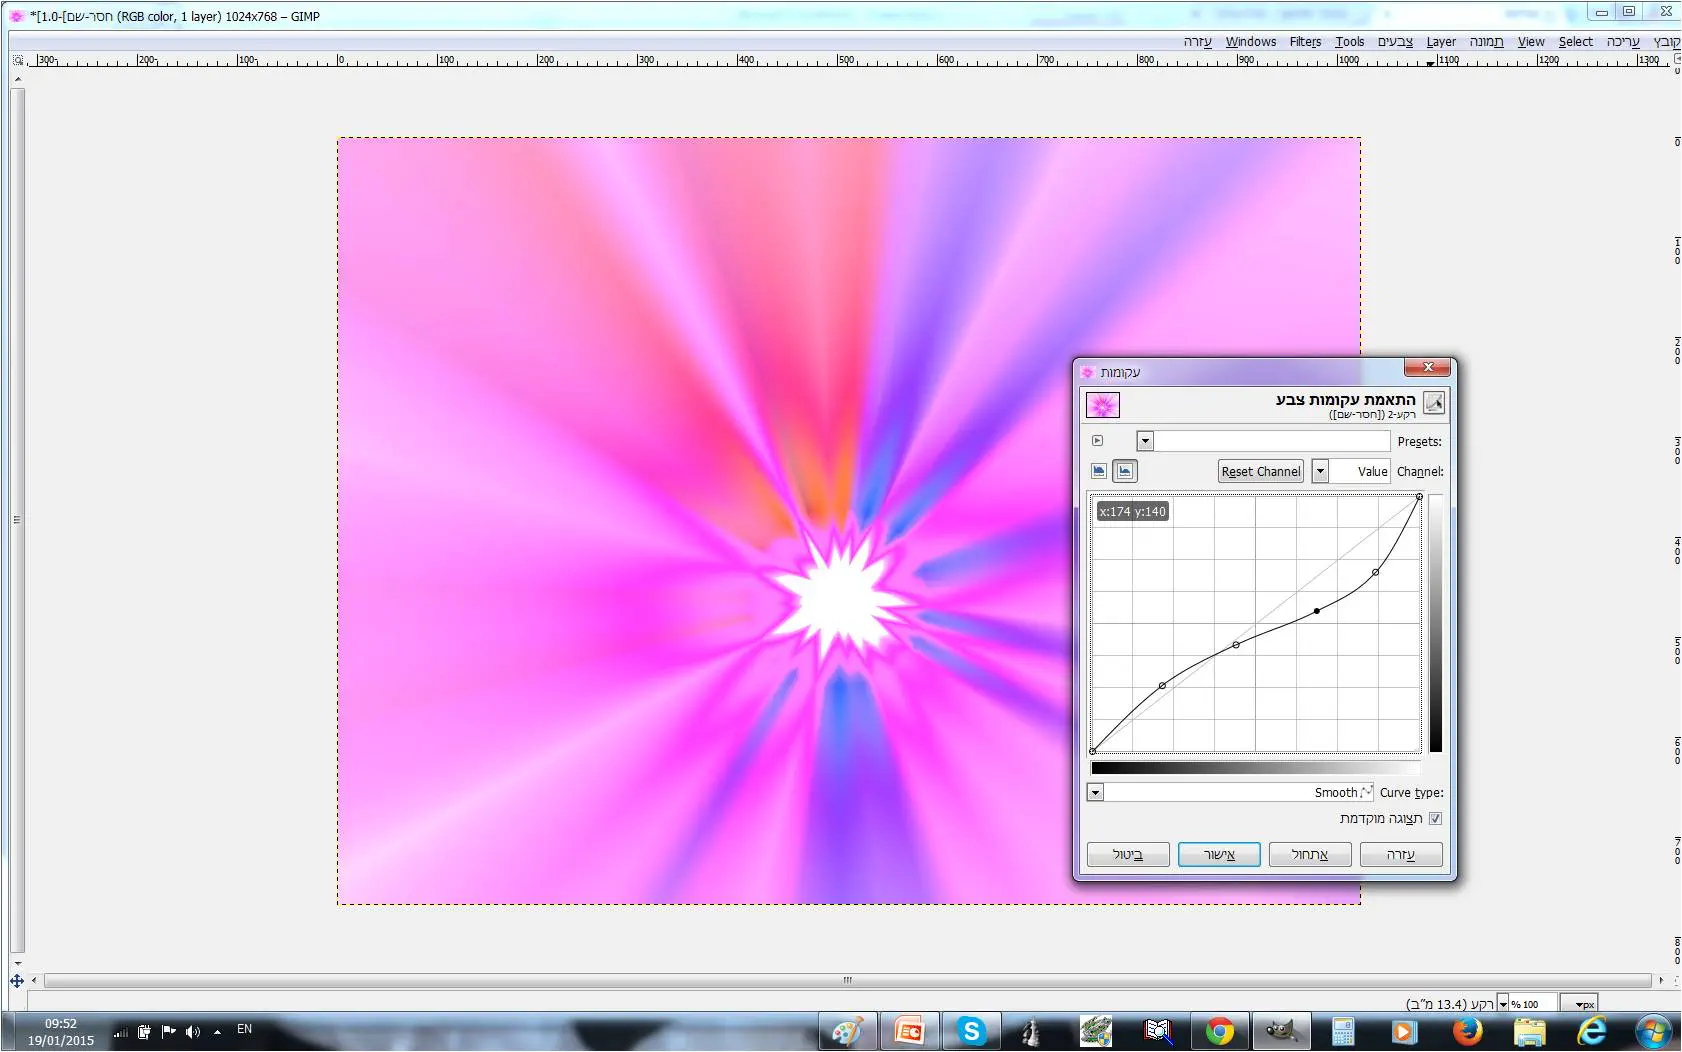Open the Filters menu
This screenshot has width=1682, height=1052.
[1305, 41]
